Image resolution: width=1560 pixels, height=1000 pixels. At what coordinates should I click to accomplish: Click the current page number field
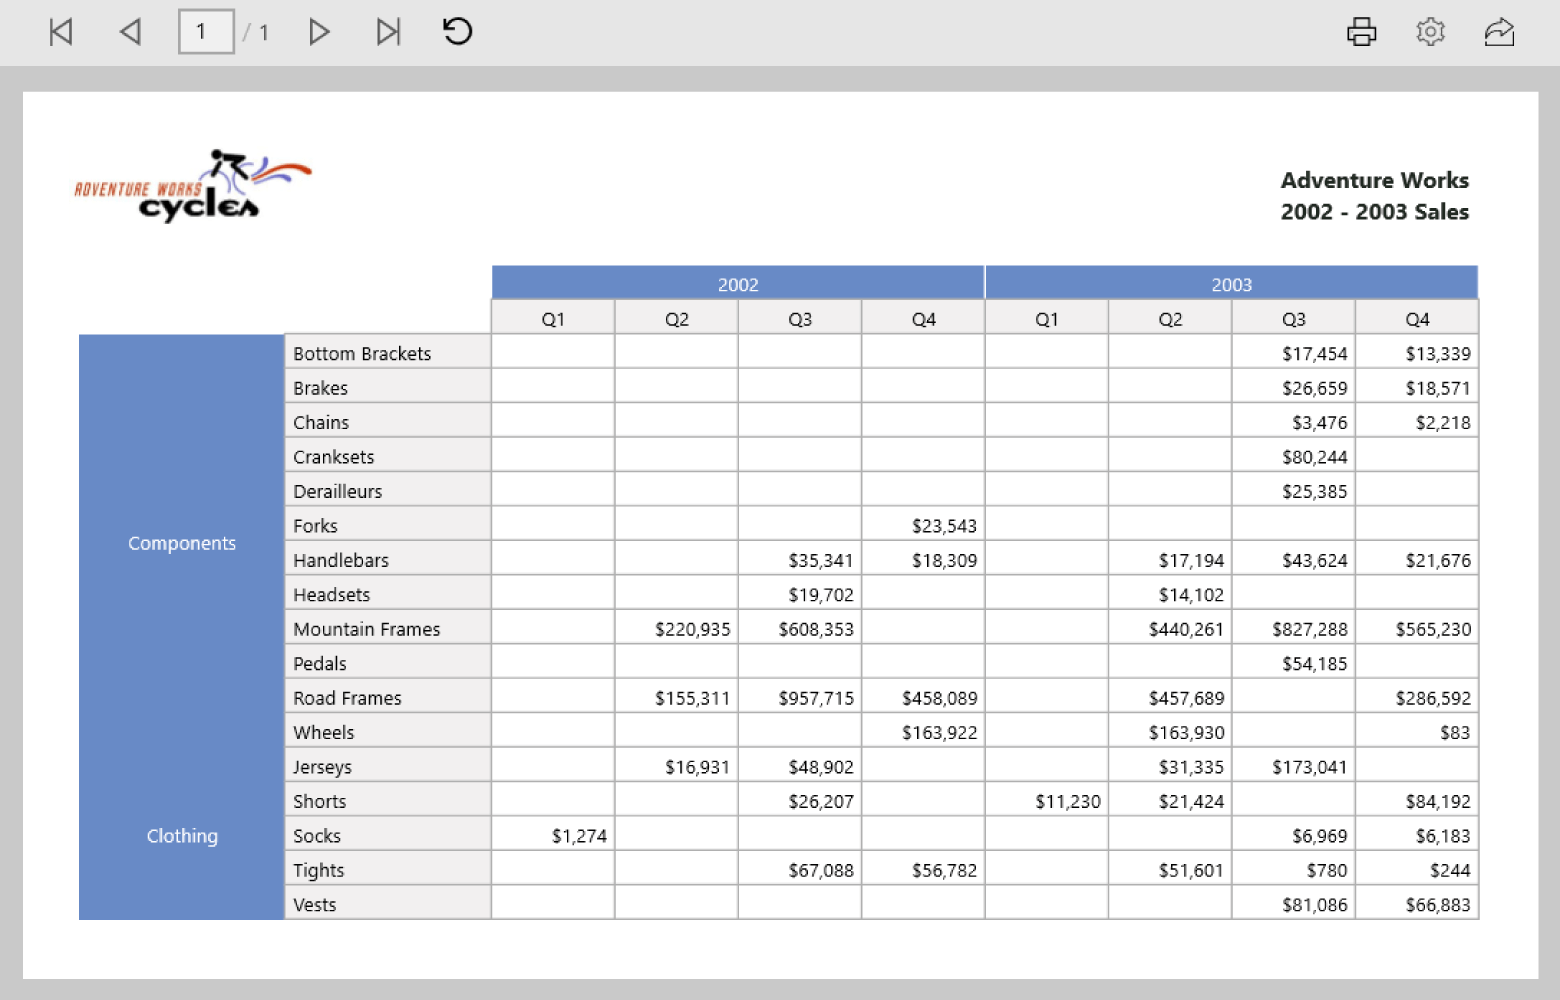206,32
